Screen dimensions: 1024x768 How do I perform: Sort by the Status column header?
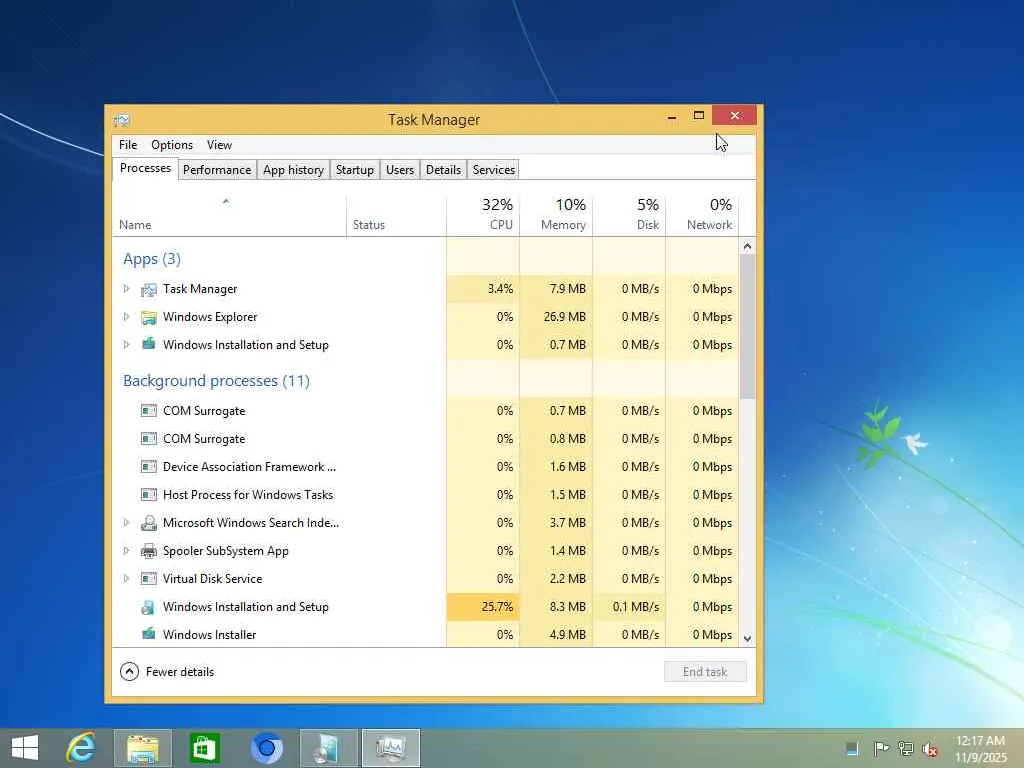point(396,216)
